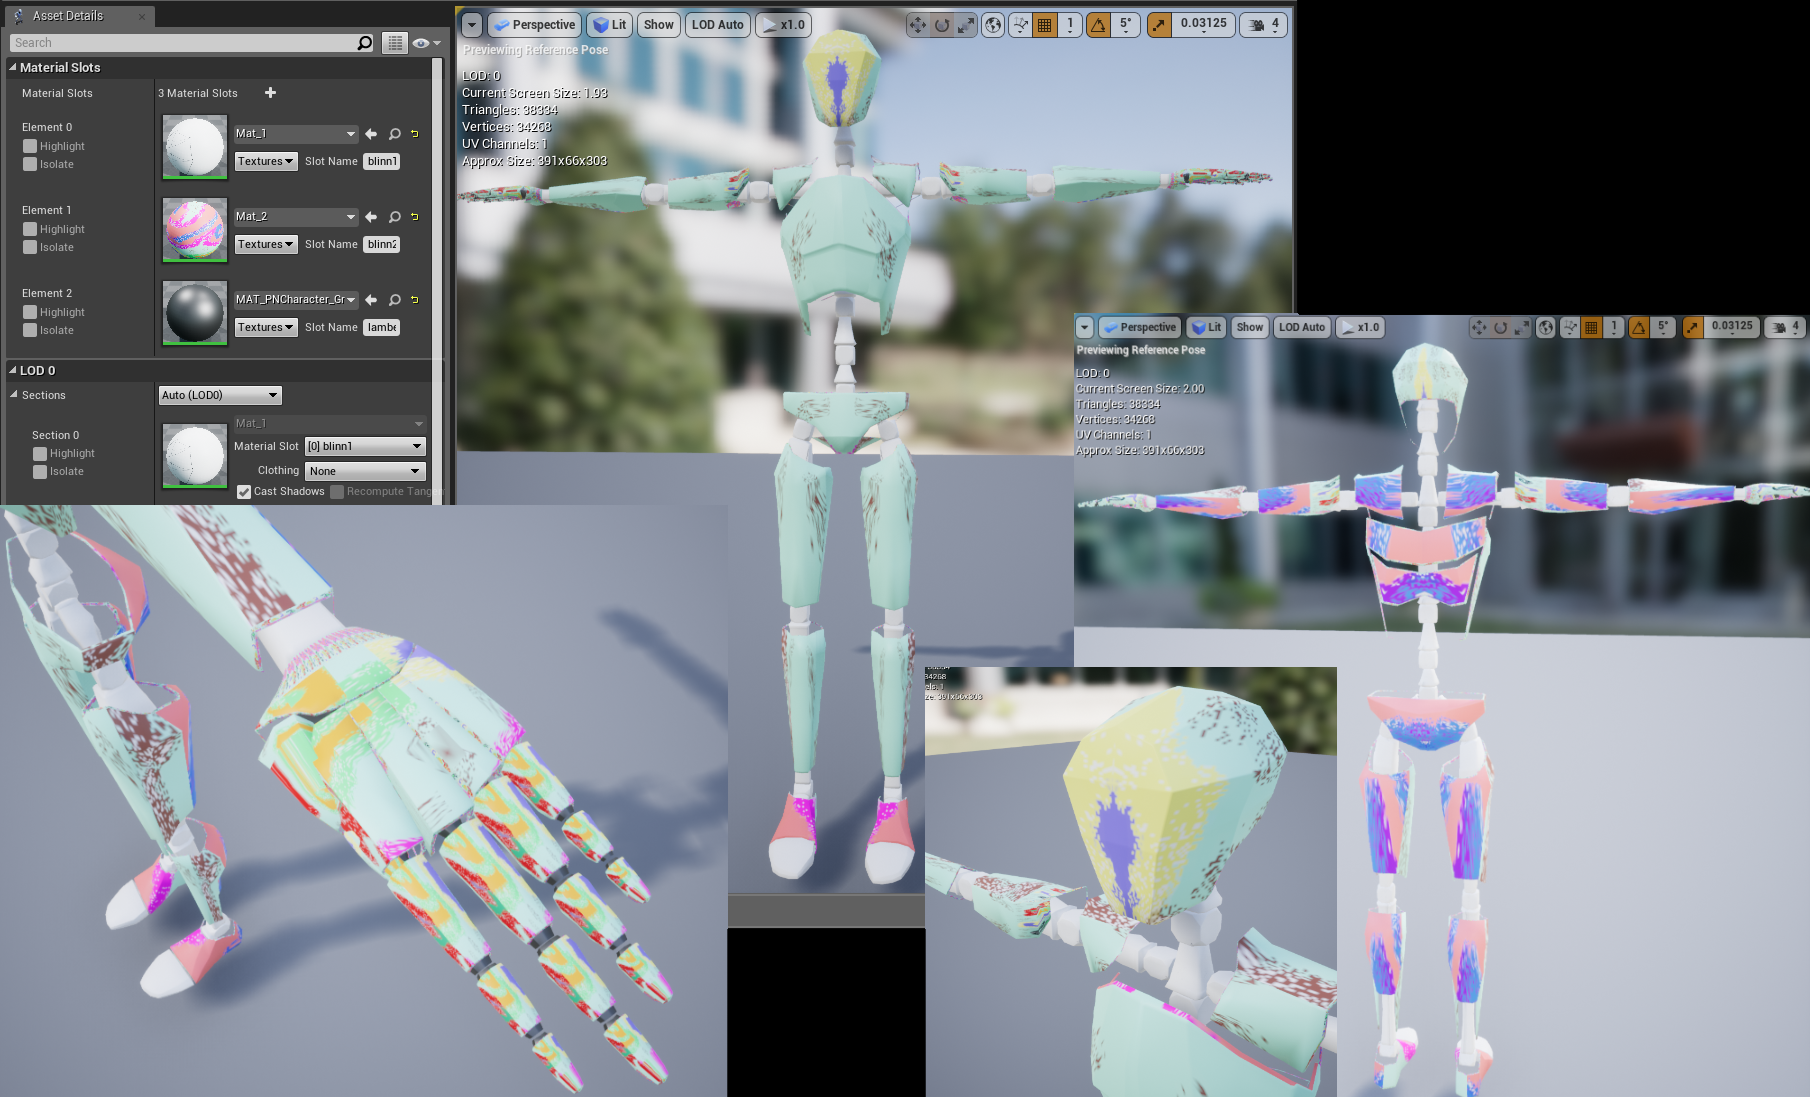Open Textures button for Element 1

[x=266, y=244]
